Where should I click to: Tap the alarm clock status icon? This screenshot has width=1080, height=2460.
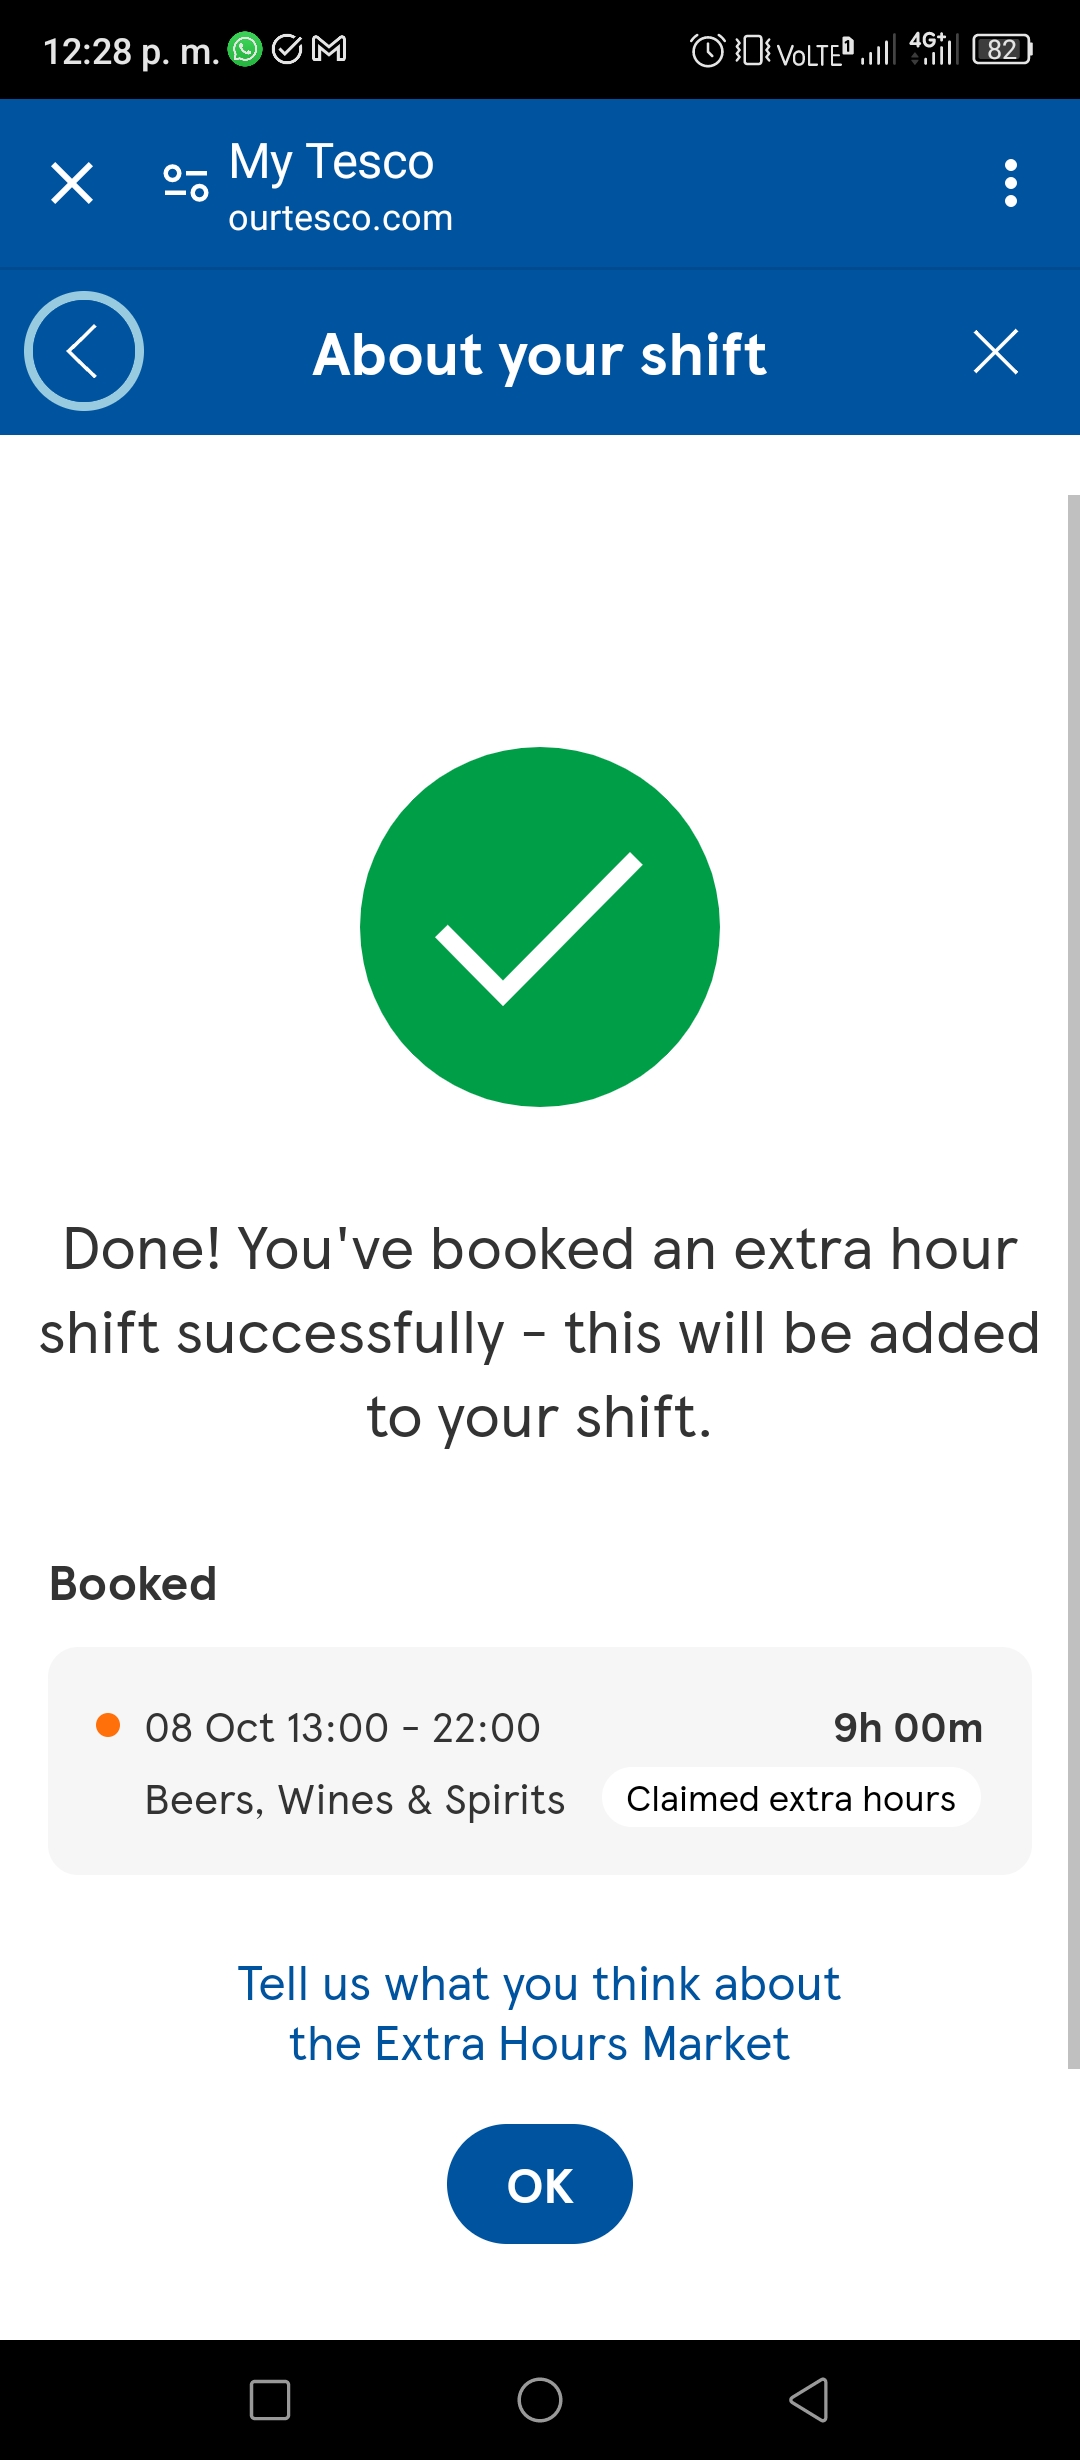708,50
